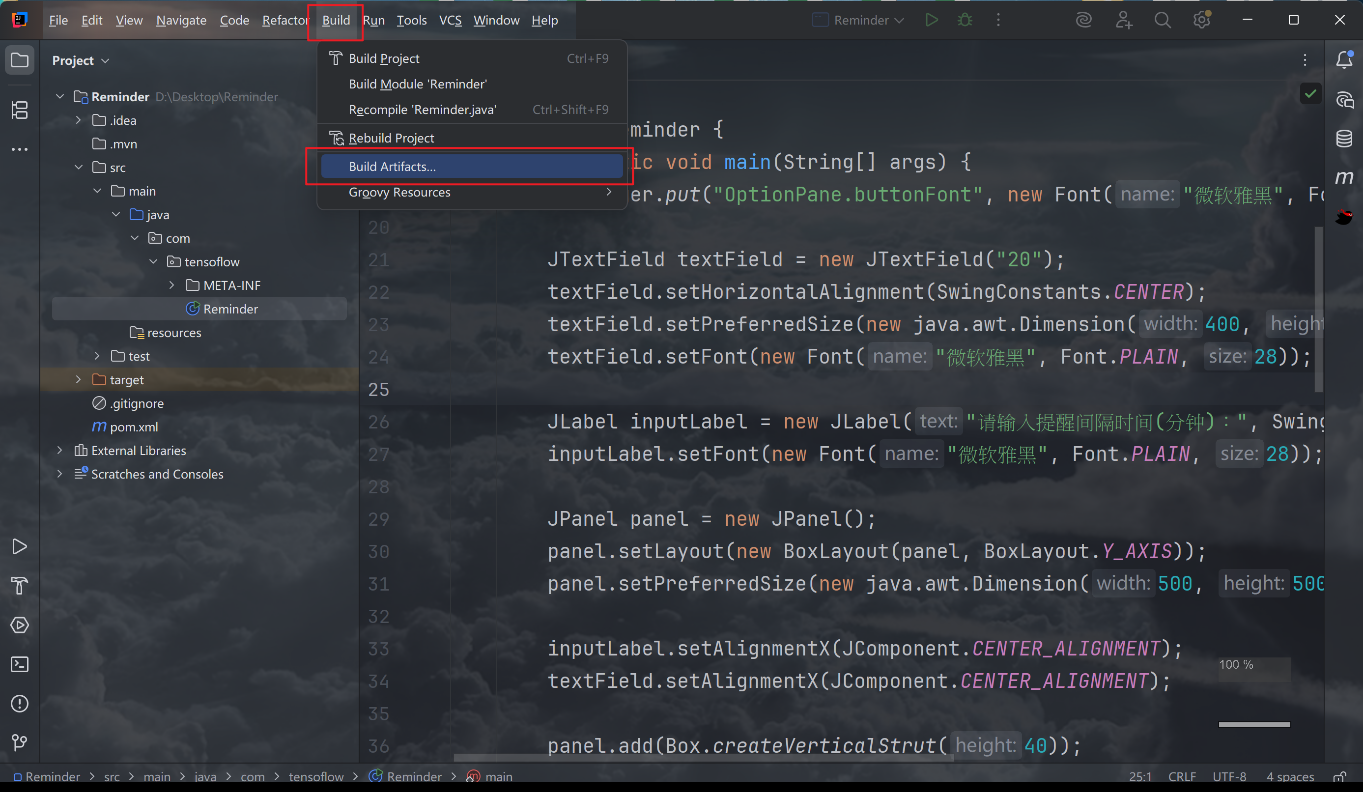Click the Debug bug icon
This screenshot has height=792, width=1363.
coord(964,20)
